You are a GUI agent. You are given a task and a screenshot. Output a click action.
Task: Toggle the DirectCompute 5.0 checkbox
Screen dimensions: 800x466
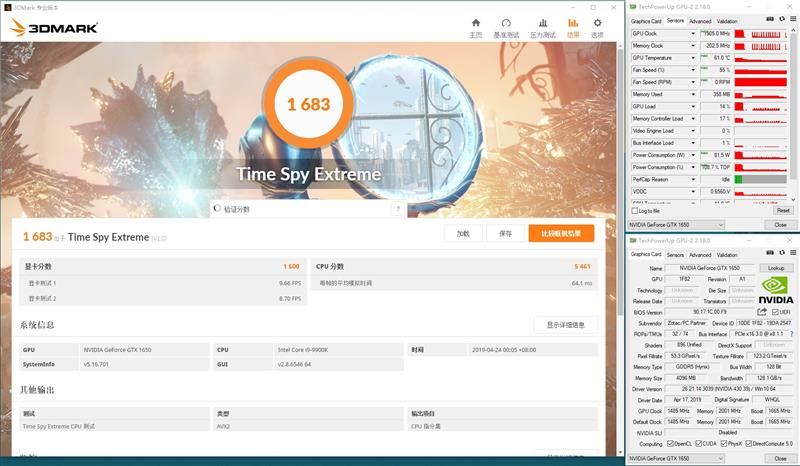pyautogui.click(x=748, y=444)
